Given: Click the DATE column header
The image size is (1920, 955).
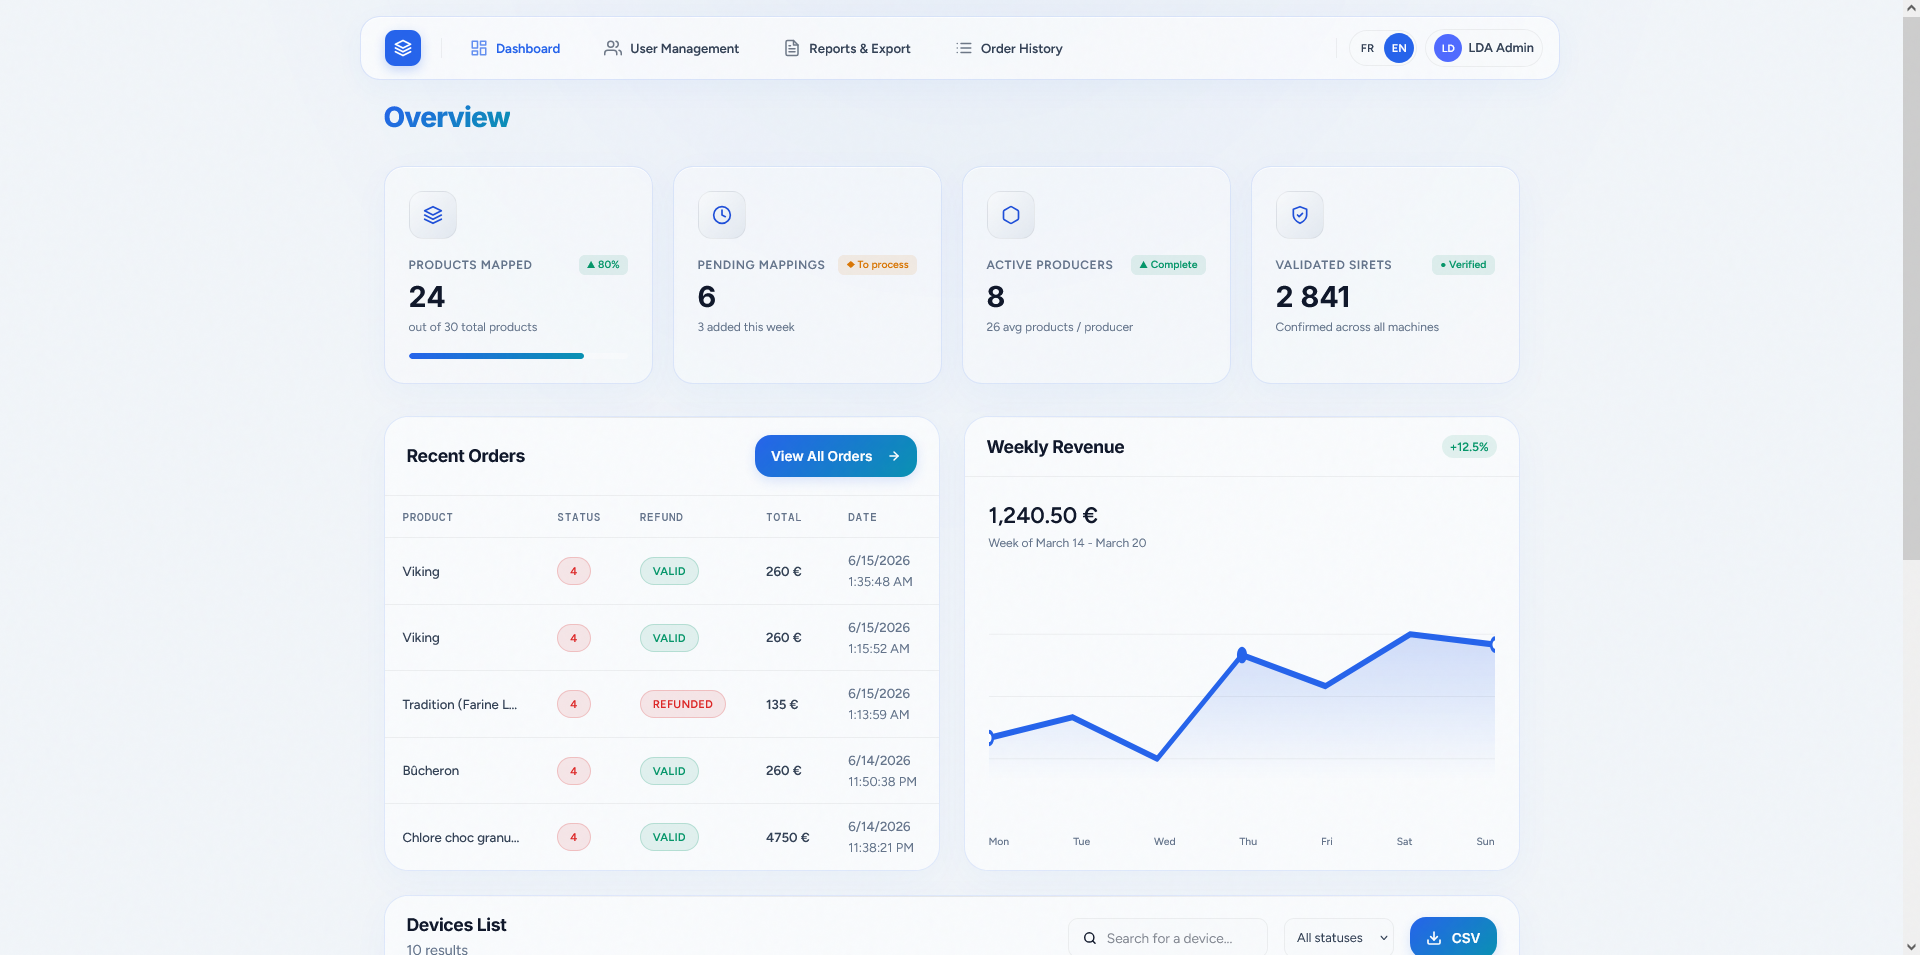Looking at the screenshot, I should coord(862,517).
